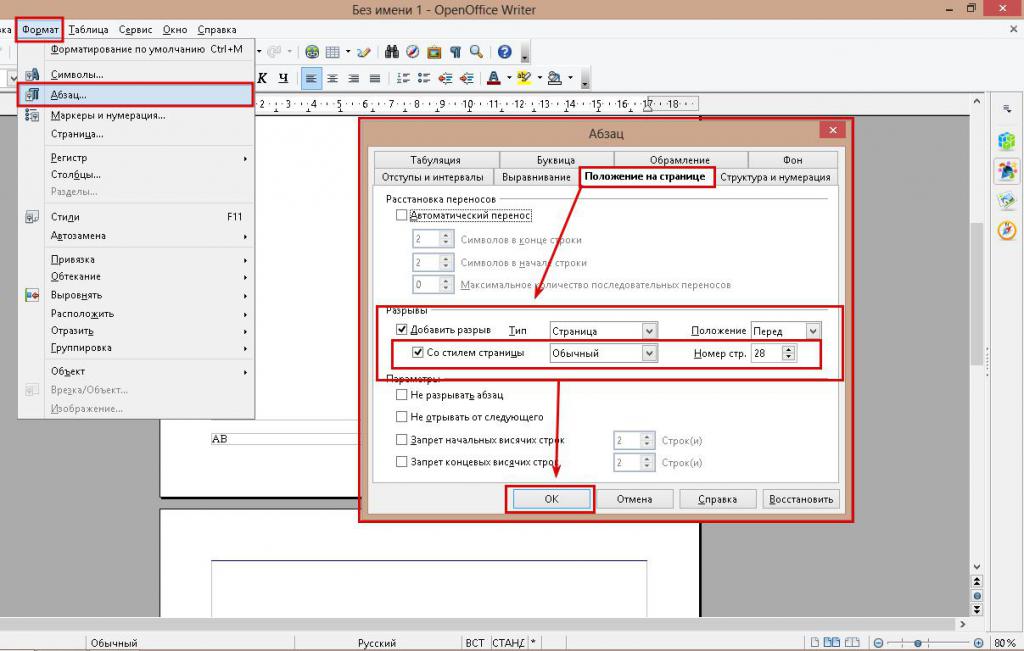Toggle Nonprinting Characters pilcrow icon
Viewport: 1024px width, 651px height.
pyautogui.click(x=455, y=52)
